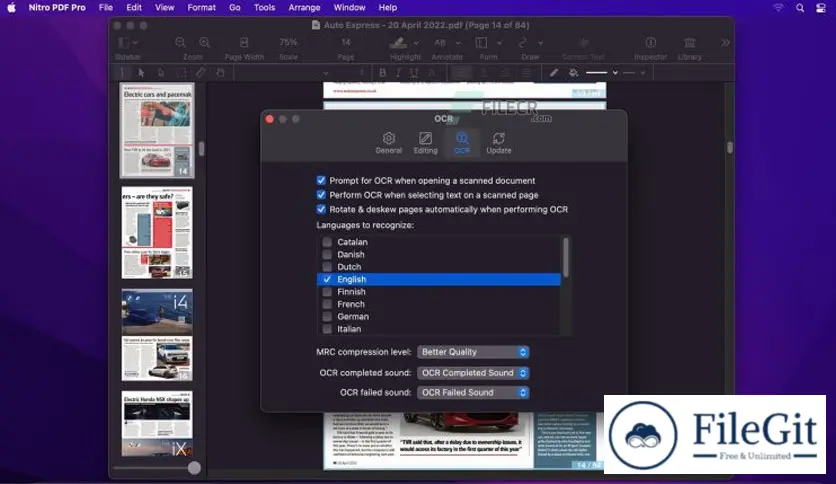Image resolution: width=836 pixels, height=484 pixels.
Task: Apply Underline text formatting
Action: click(414, 73)
